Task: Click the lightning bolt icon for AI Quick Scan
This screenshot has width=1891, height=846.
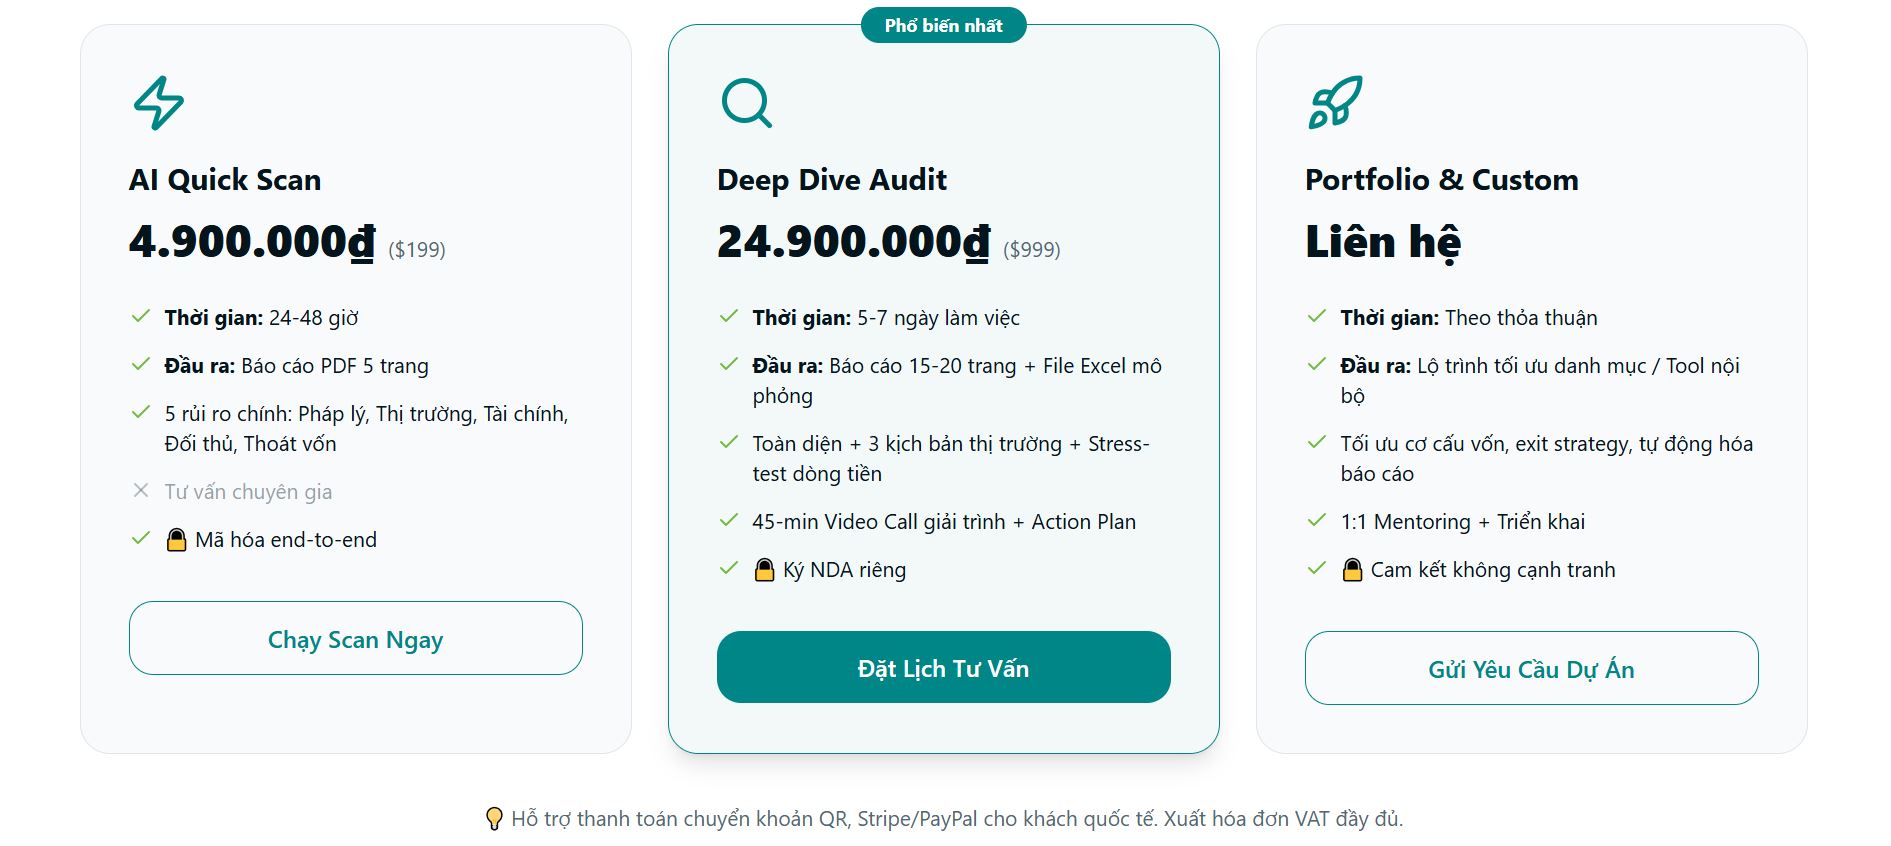Action: click(x=159, y=103)
